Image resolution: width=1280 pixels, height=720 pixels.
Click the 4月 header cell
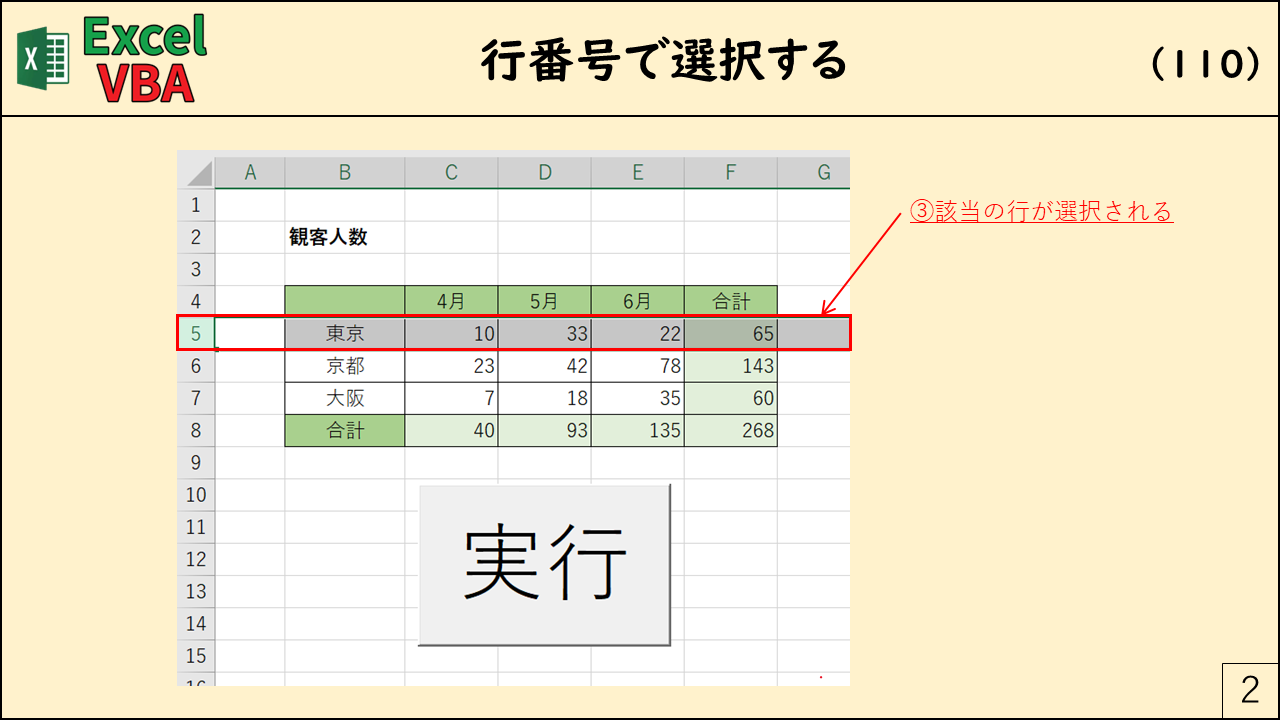[x=451, y=301]
